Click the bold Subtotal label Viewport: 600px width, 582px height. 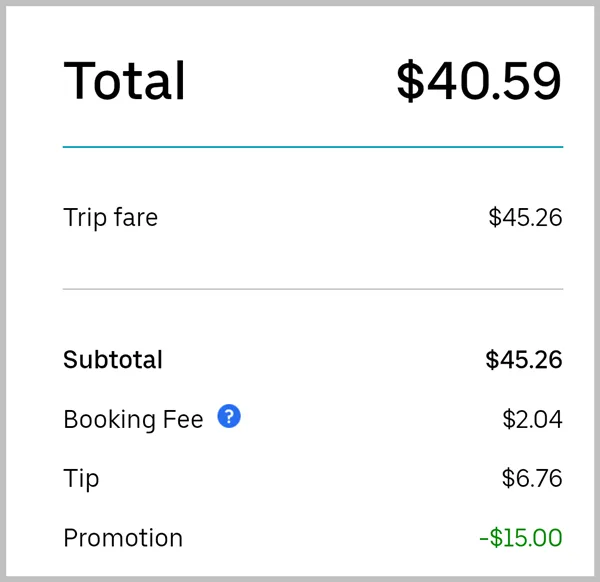tap(113, 360)
